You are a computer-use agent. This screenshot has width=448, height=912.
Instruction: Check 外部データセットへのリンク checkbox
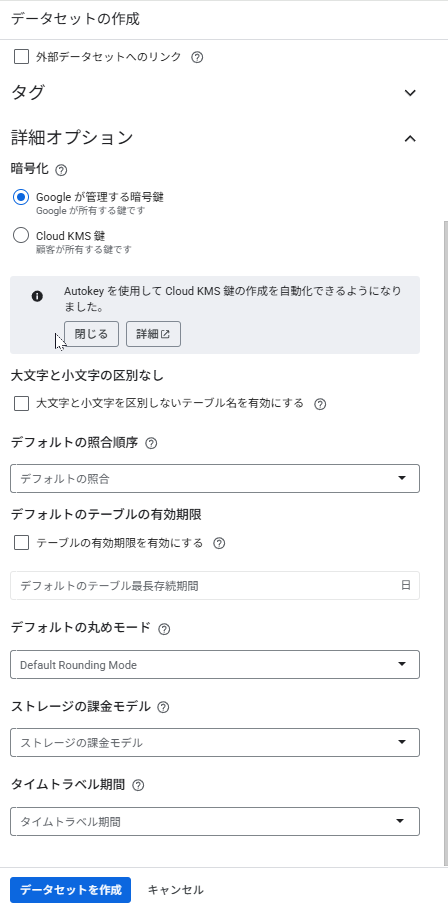coord(22,57)
